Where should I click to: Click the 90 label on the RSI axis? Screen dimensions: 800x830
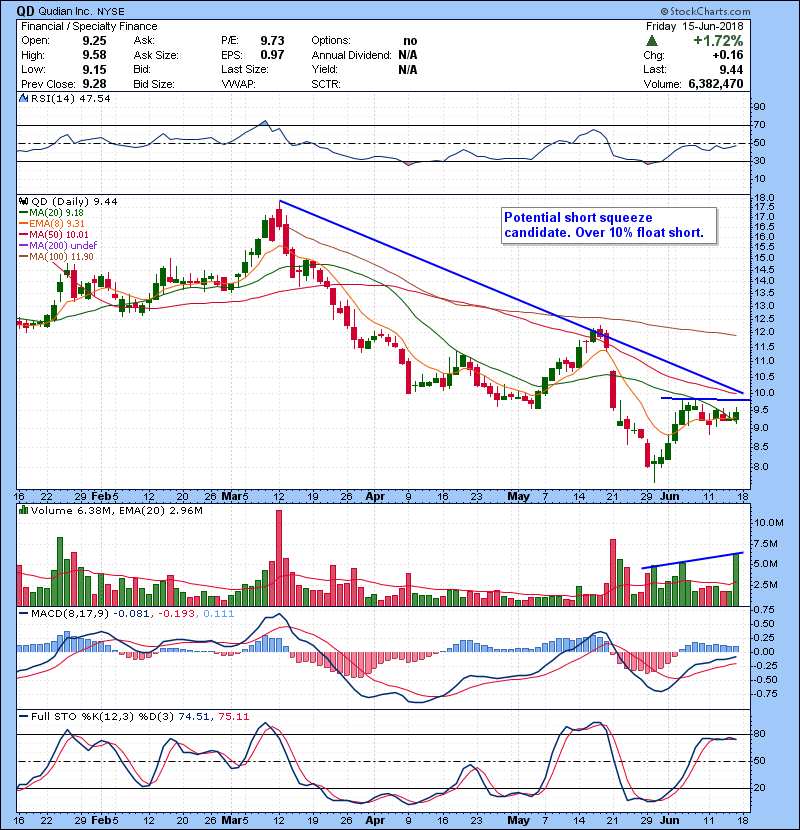tap(760, 107)
